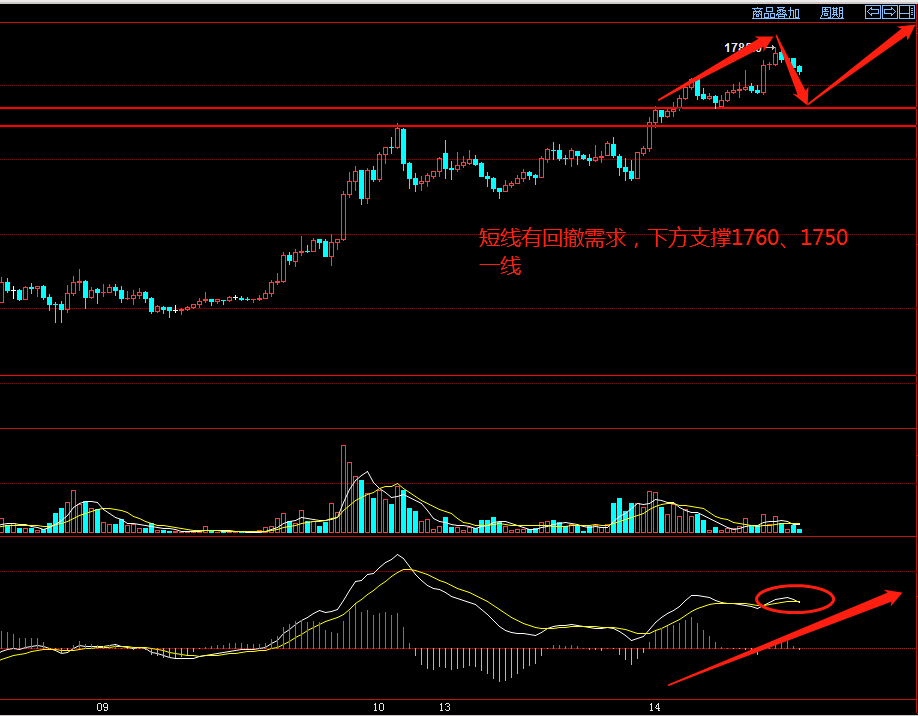Click the left arrow chart navigation icon
This screenshot has width=918, height=716.
coord(873,12)
